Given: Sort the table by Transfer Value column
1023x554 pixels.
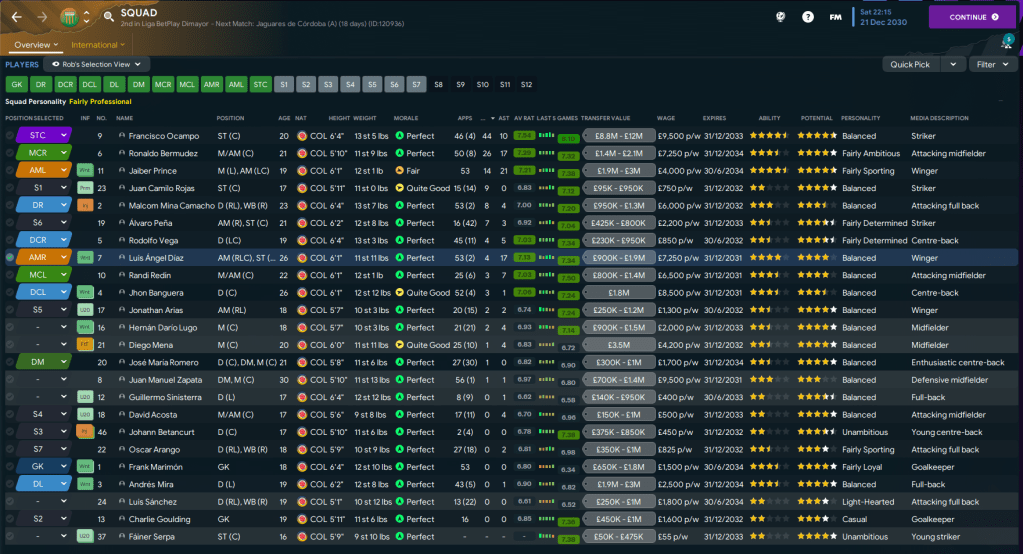Looking at the screenshot, I should [605, 118].
